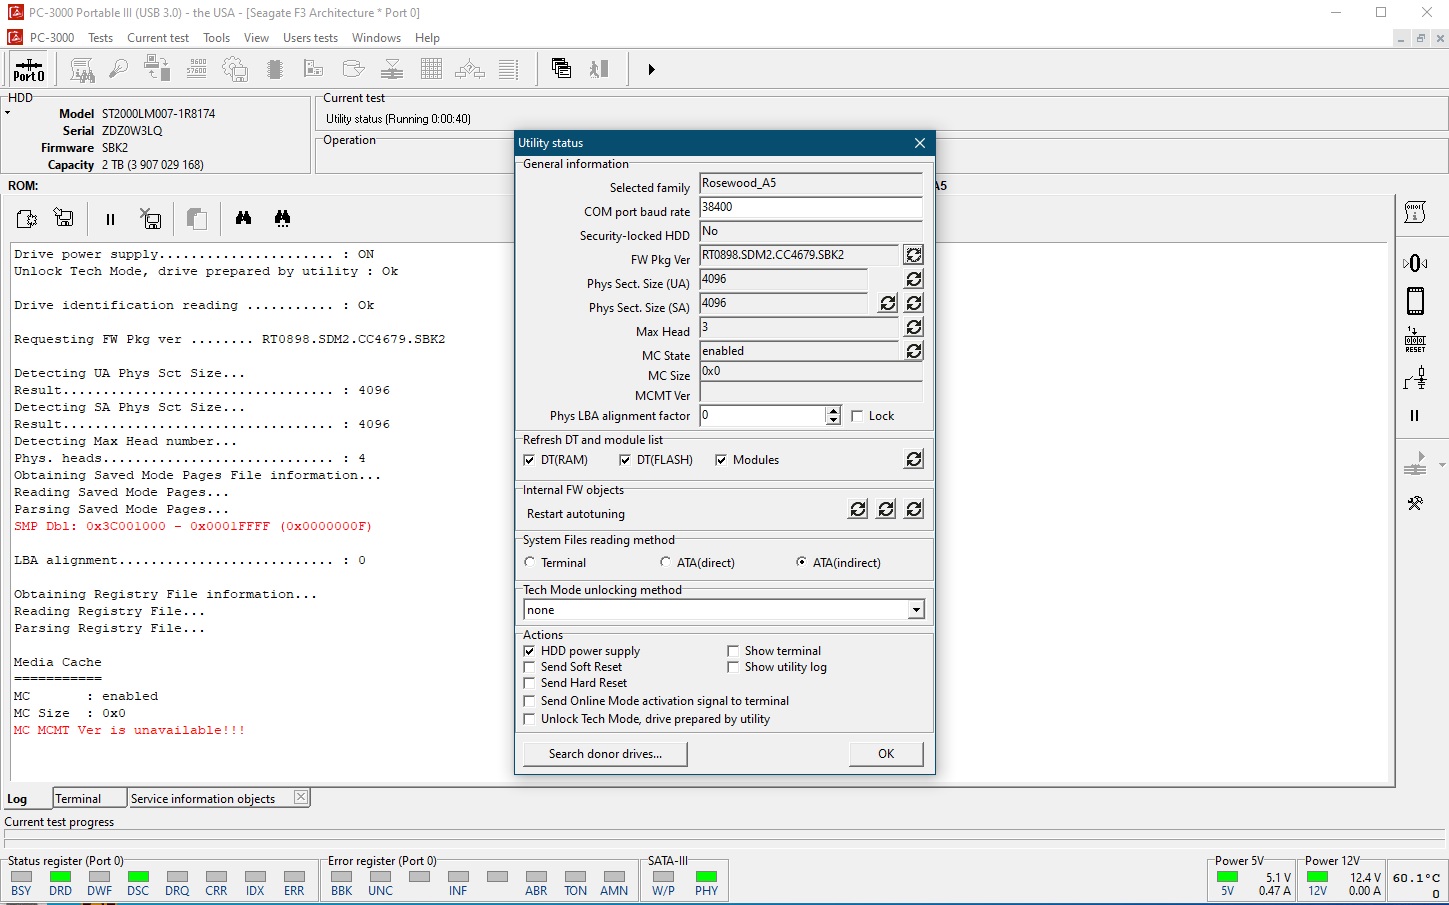Screen dimensions: 1449x905
Task: Open dropdown arrow next to right sidebar play icon
Action: click(x=1441, y=465)
